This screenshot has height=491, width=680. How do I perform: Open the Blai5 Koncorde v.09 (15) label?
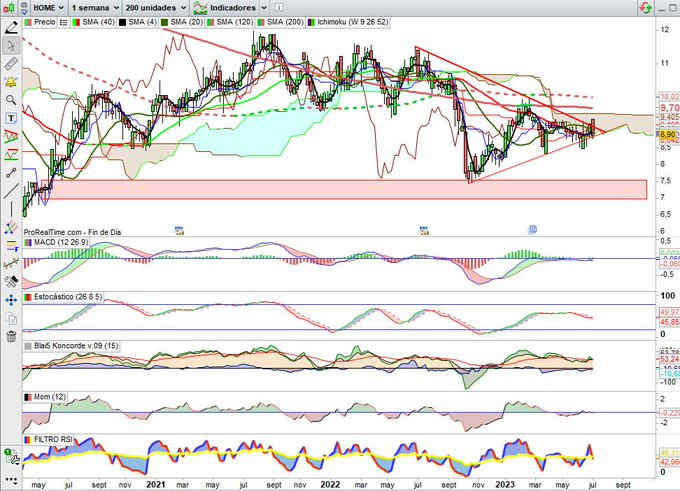[x=72, y=346]
